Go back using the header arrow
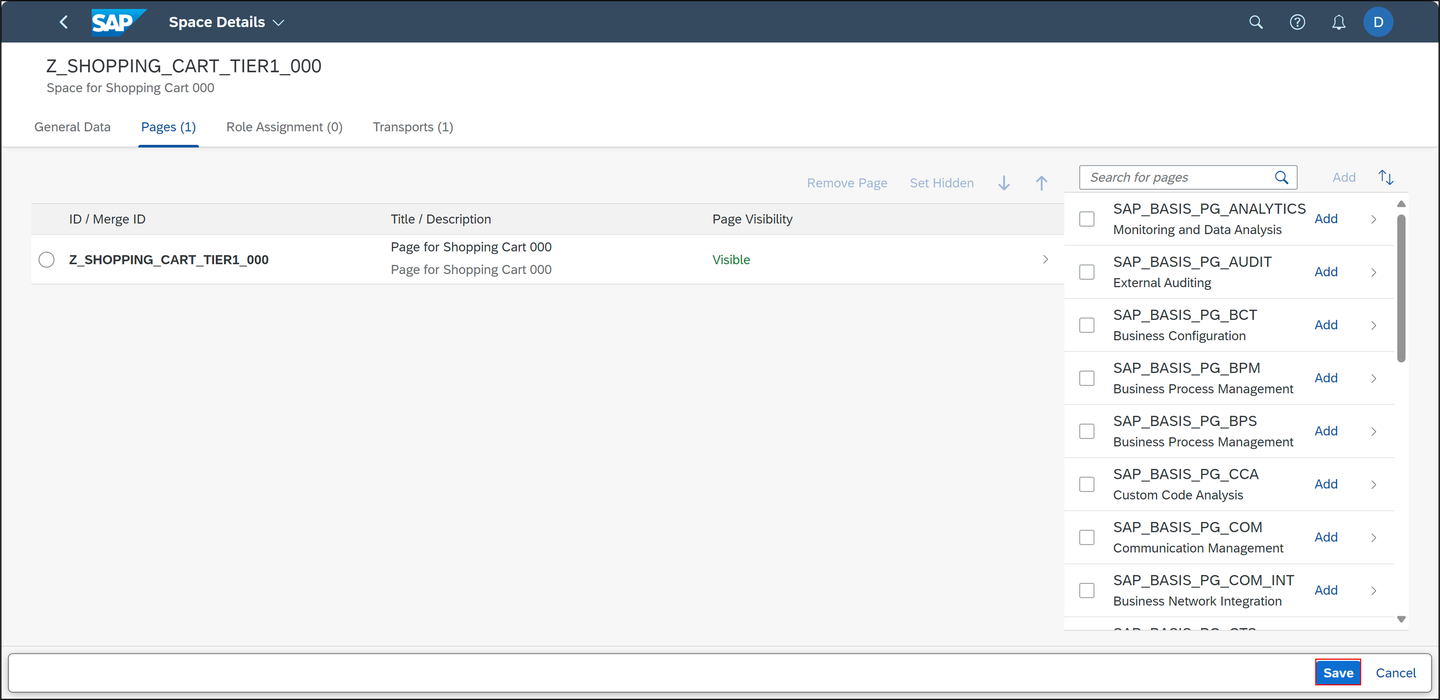1440x700 pixels. [64, 22]
